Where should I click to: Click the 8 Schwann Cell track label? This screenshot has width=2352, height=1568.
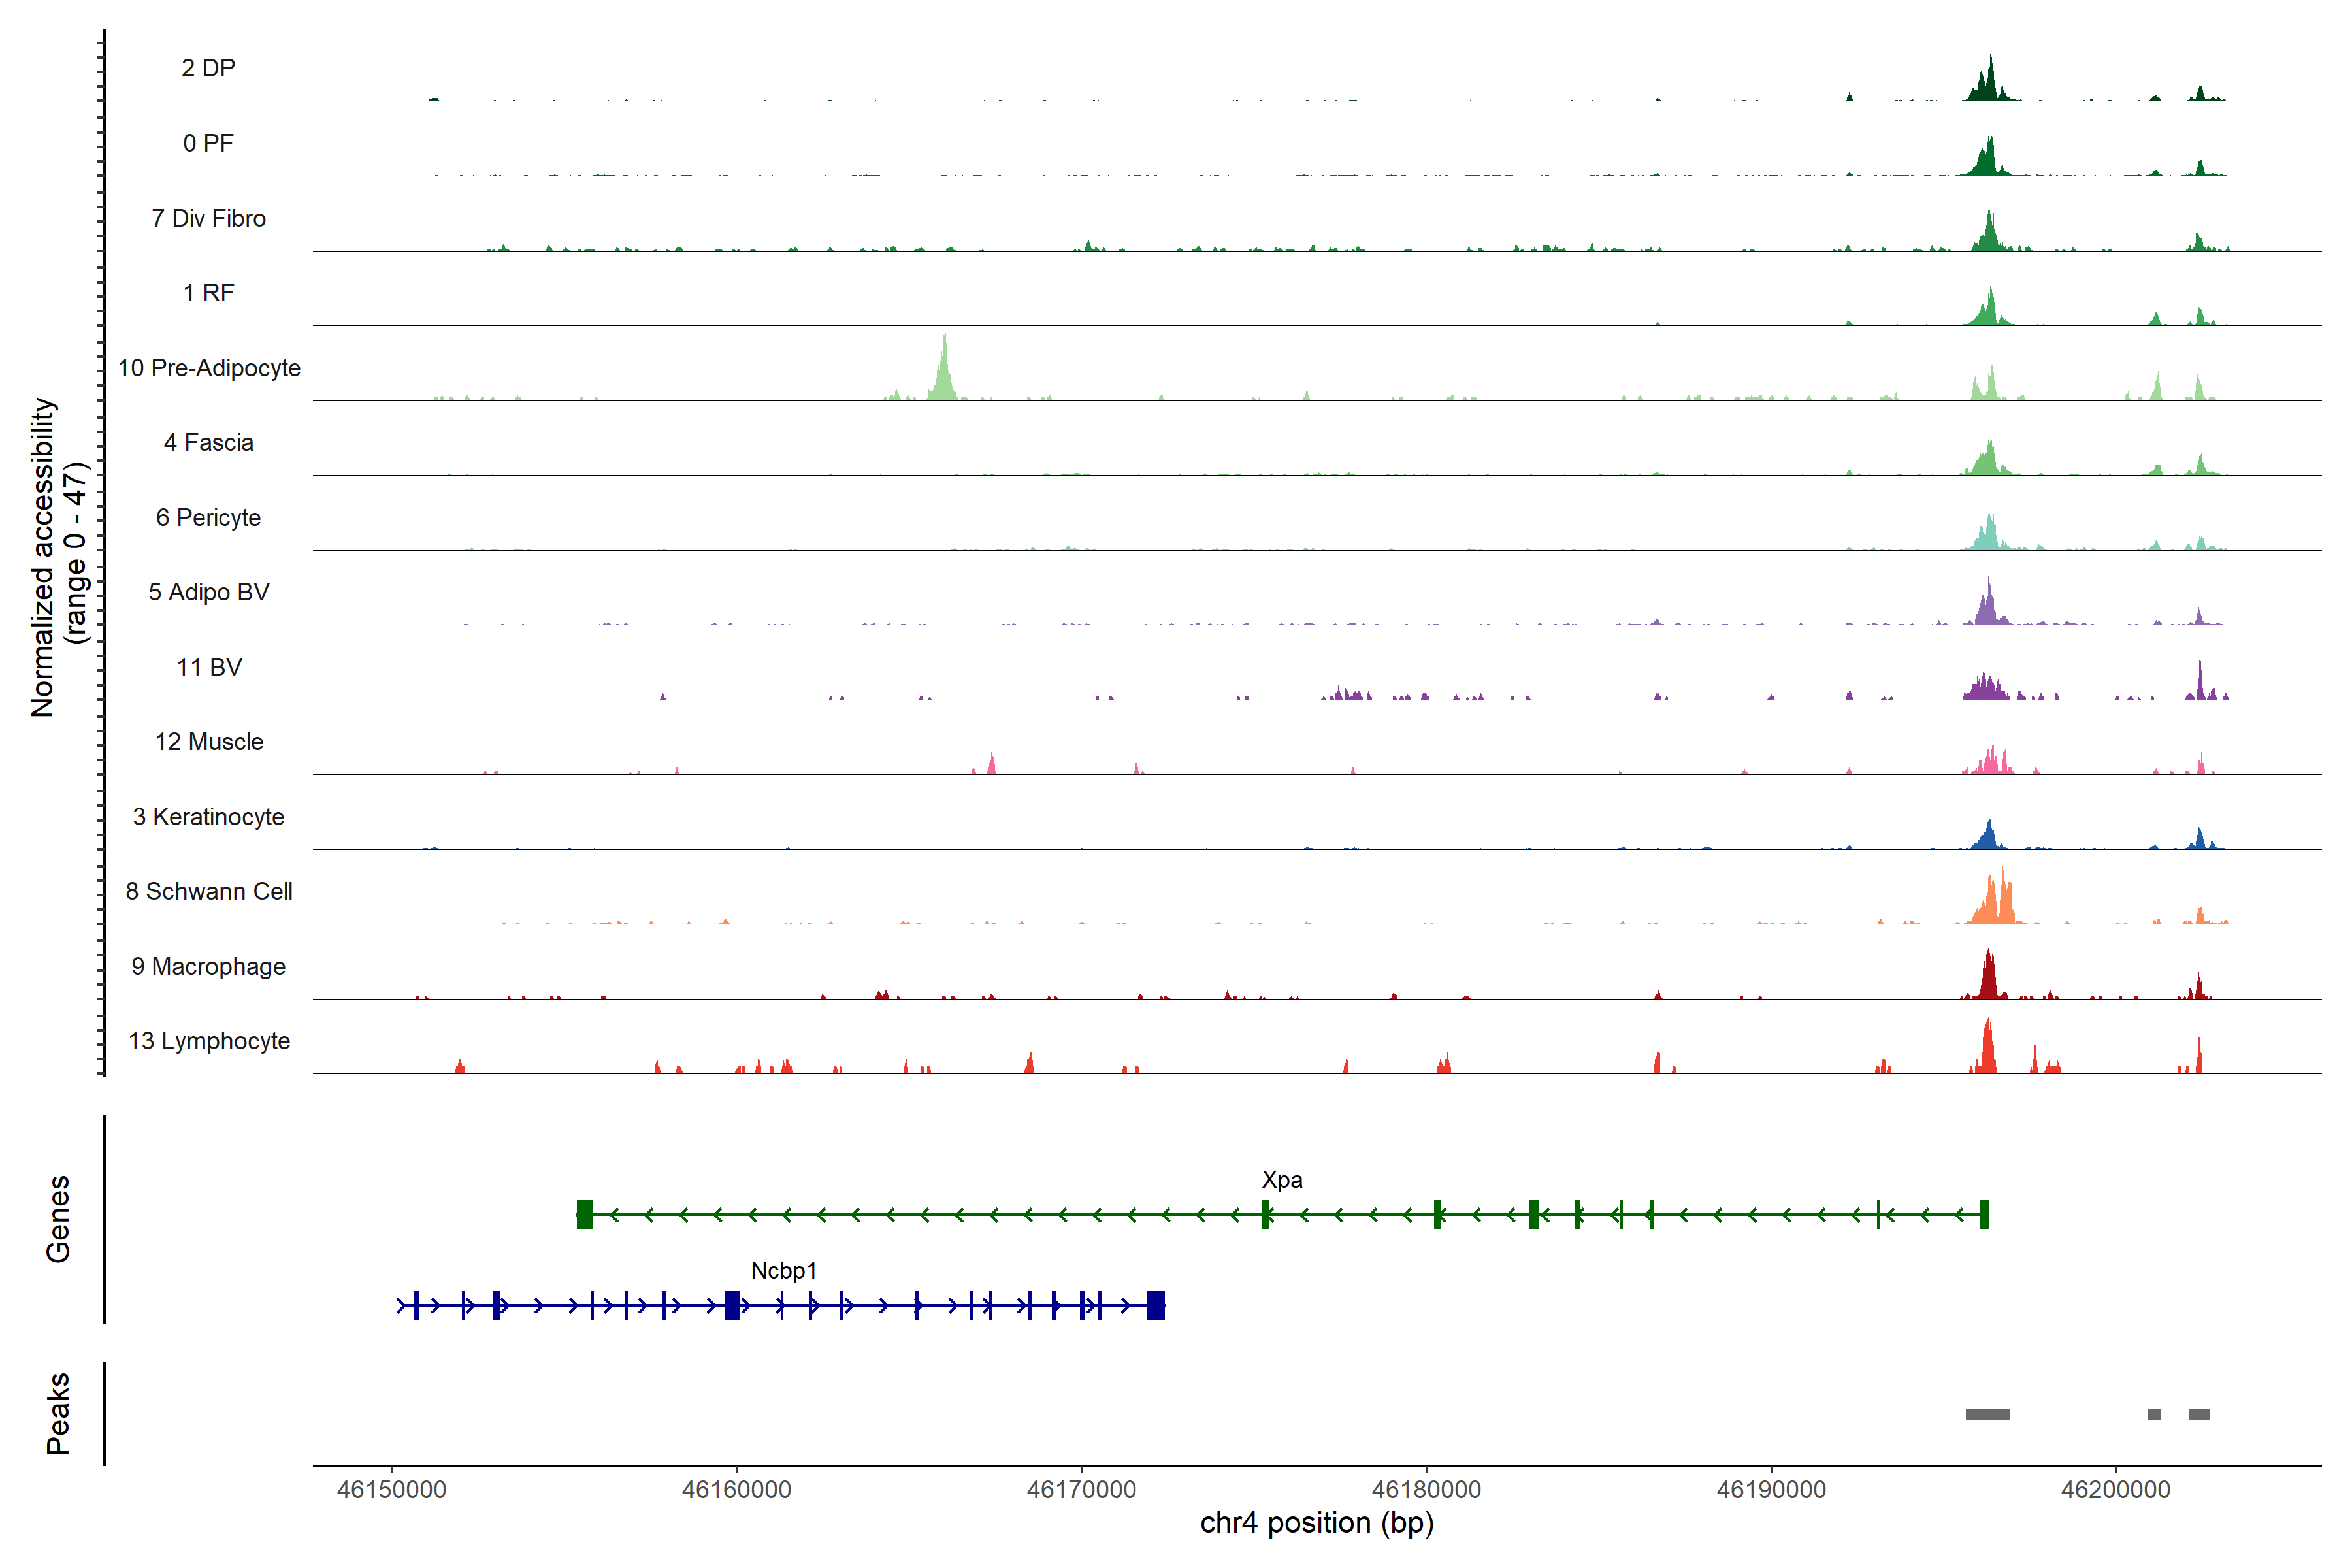pyautogui.click(x=209, y=891)
